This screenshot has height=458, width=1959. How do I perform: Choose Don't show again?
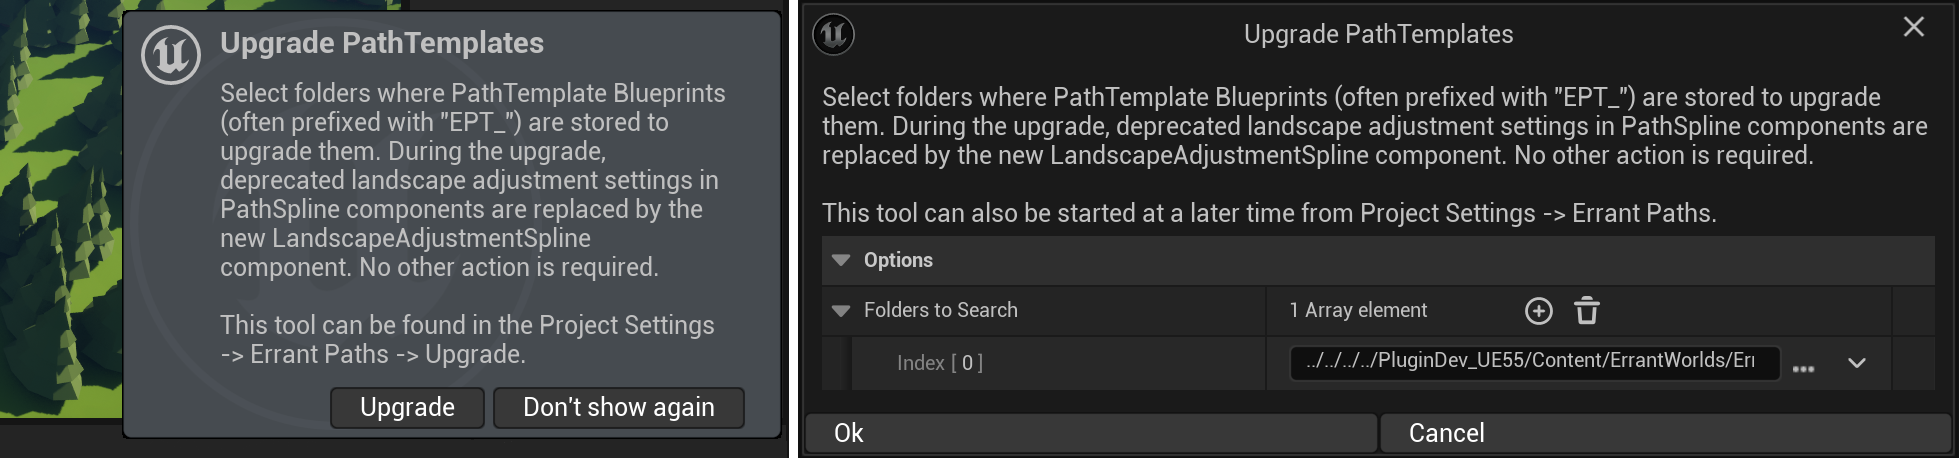click(x=618, y=408)
